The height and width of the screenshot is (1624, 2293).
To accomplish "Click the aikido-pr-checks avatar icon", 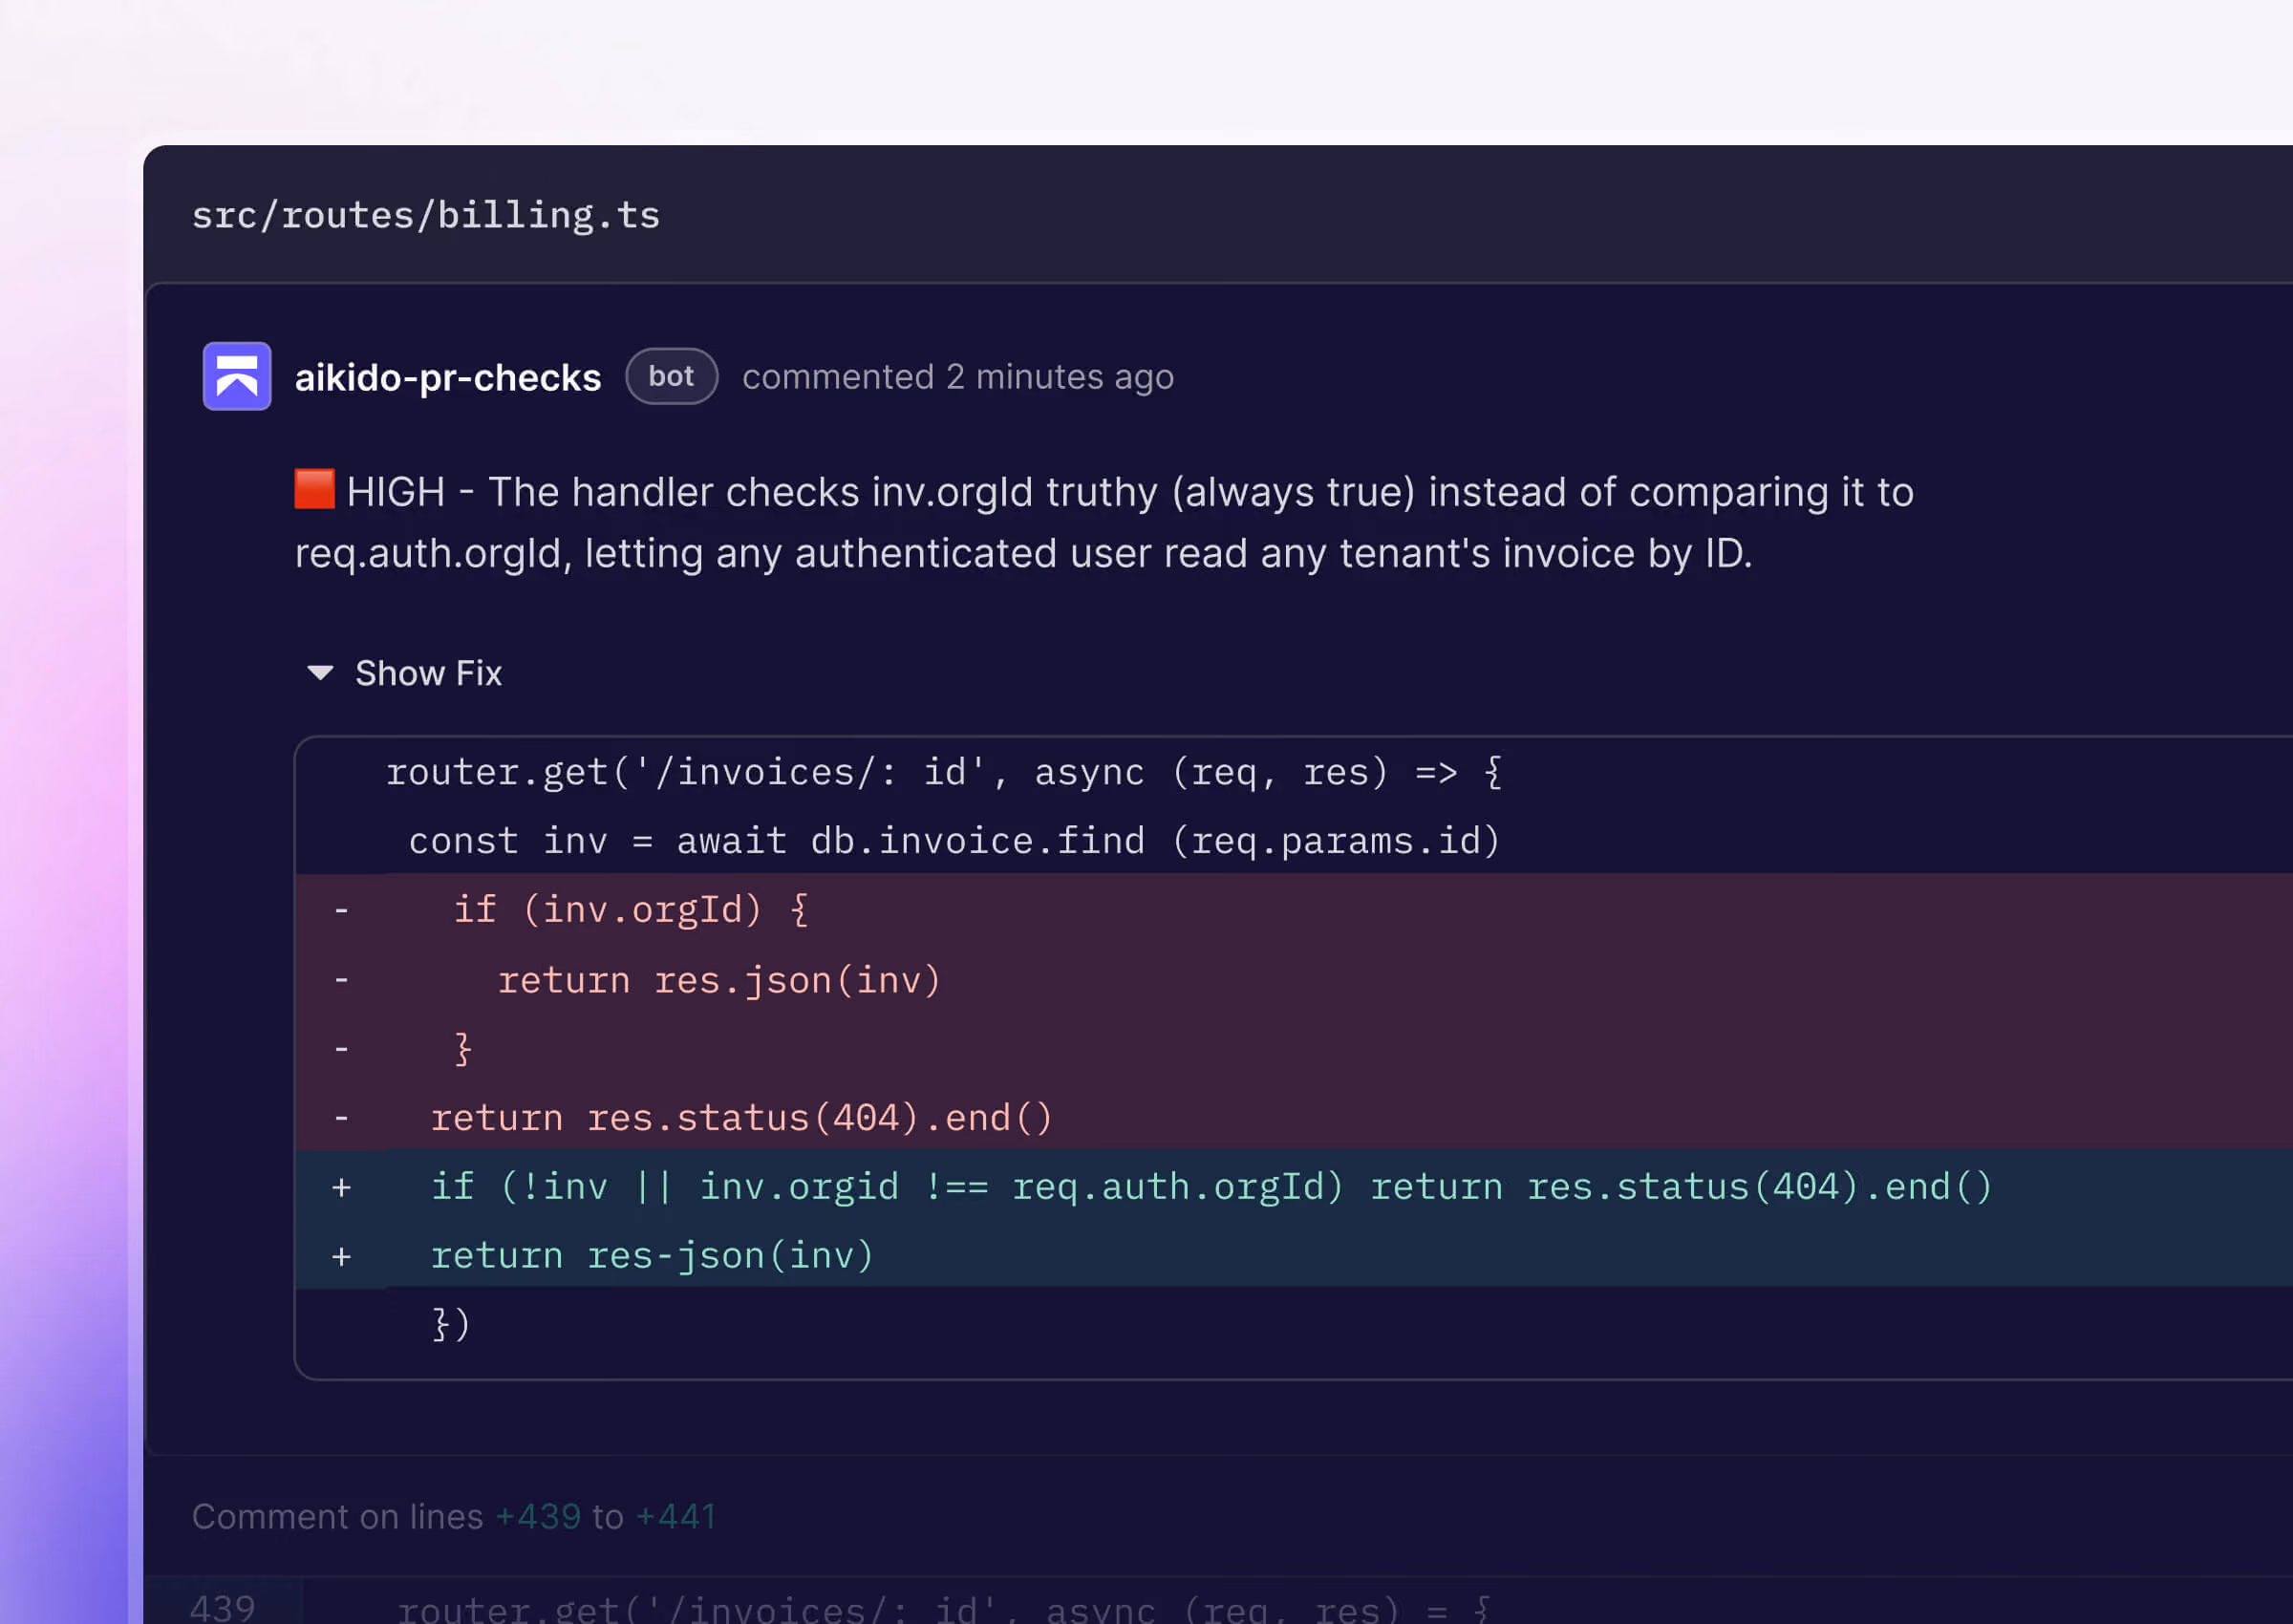I will pos(237,376).
